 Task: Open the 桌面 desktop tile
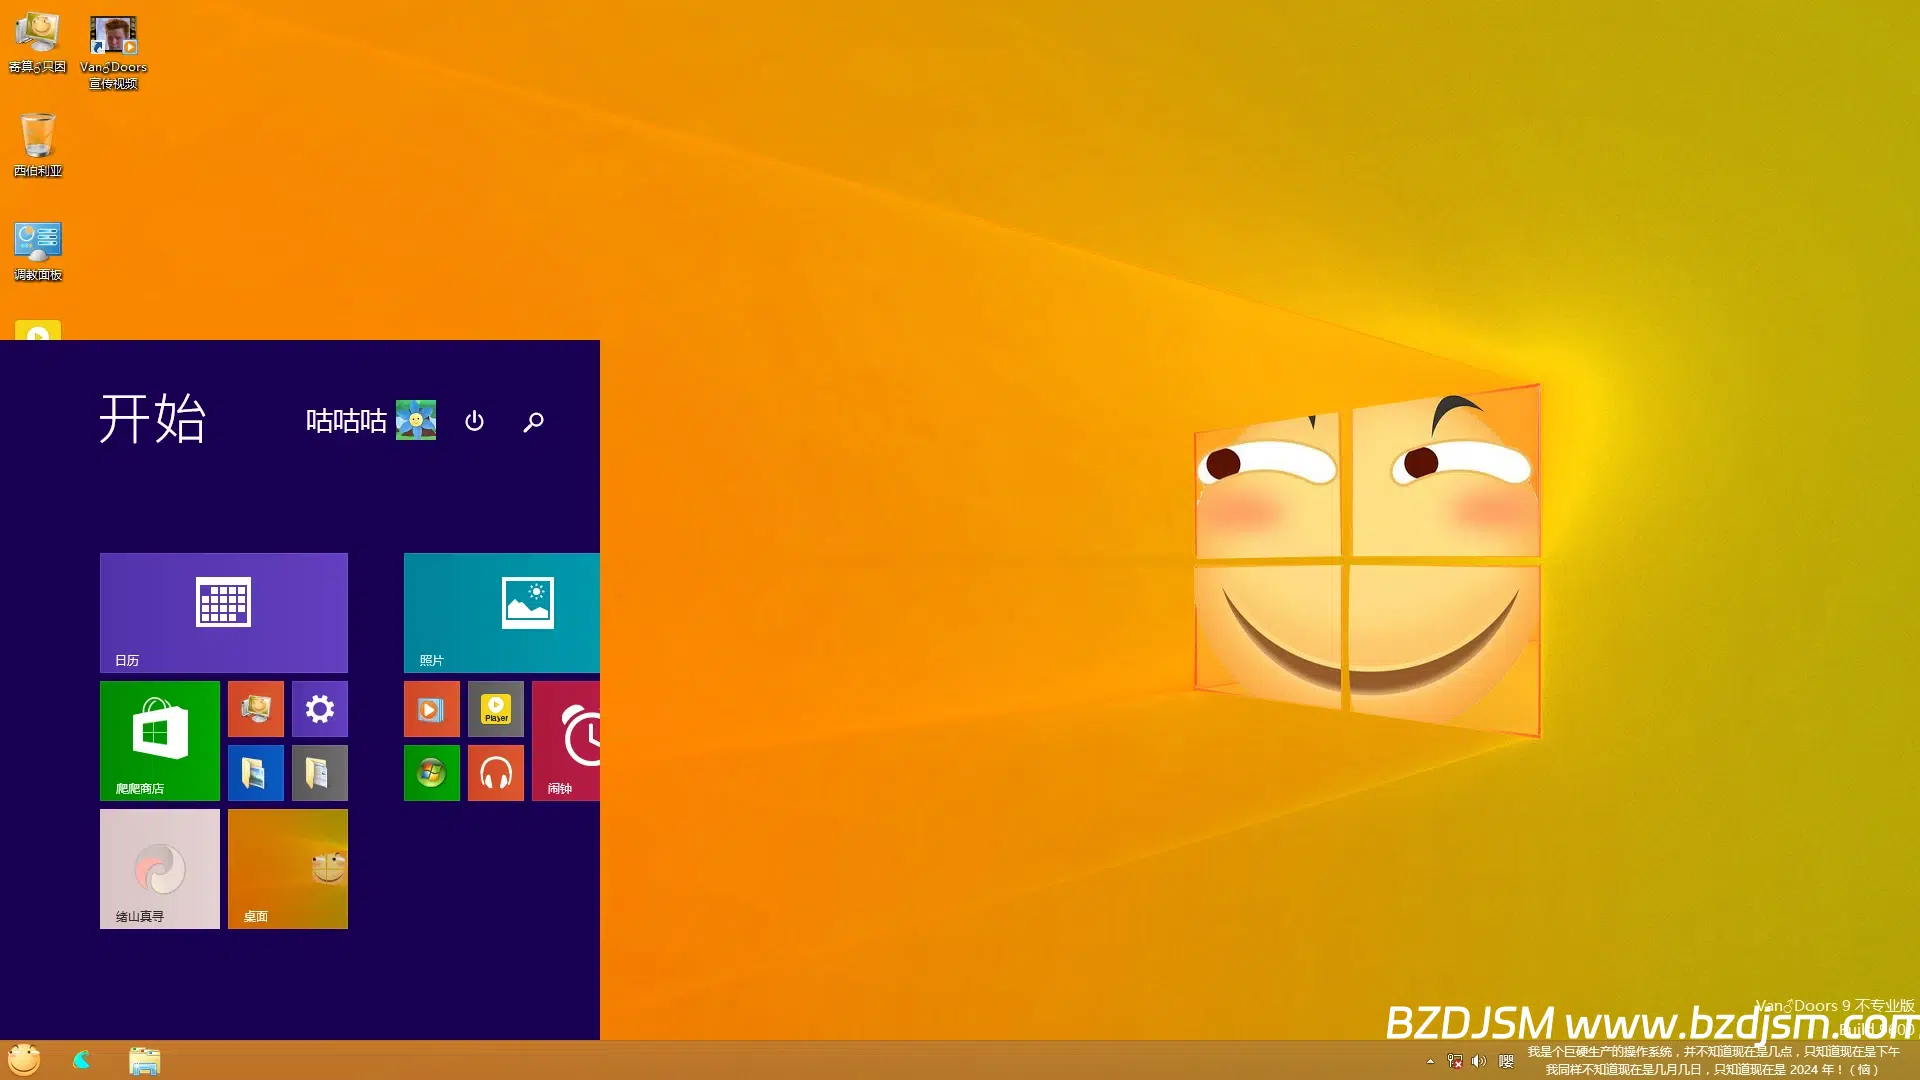click(288, 869)
